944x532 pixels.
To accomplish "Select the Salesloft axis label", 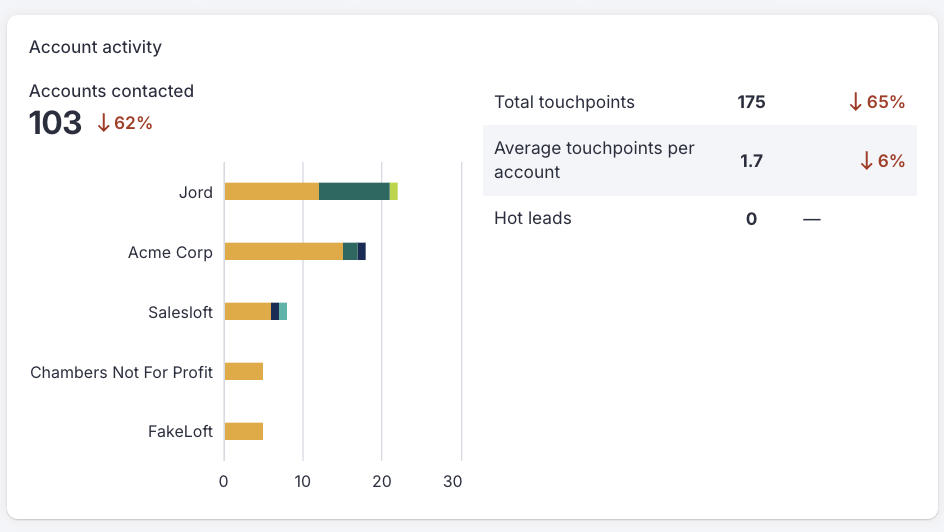I will [x=181, y=312].
